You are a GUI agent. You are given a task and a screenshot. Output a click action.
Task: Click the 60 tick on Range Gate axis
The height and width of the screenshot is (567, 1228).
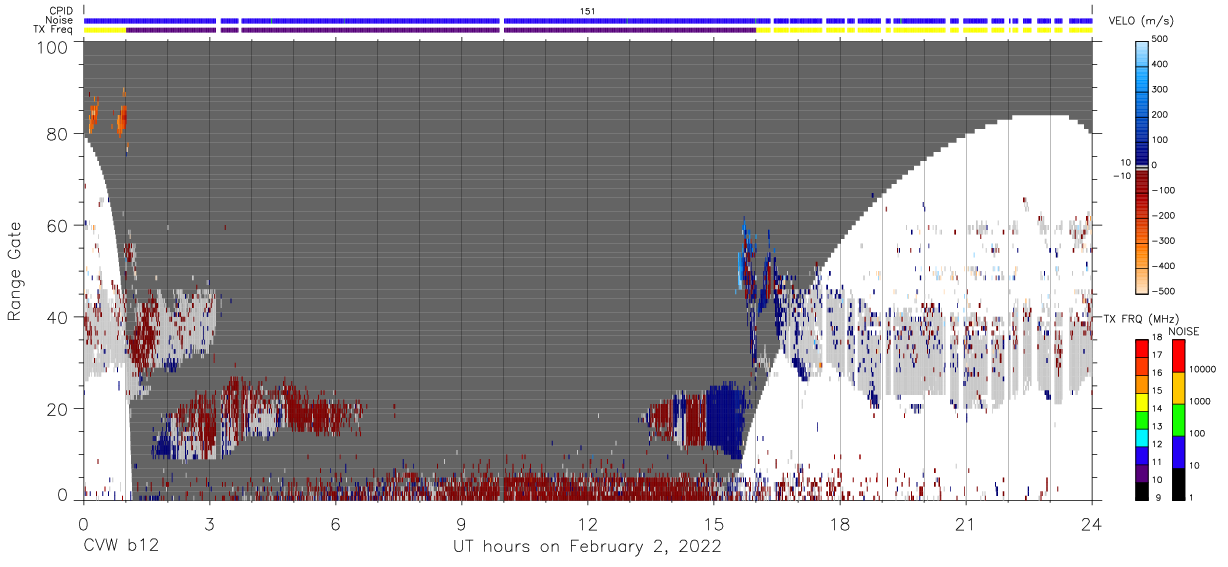pos(58,225)
